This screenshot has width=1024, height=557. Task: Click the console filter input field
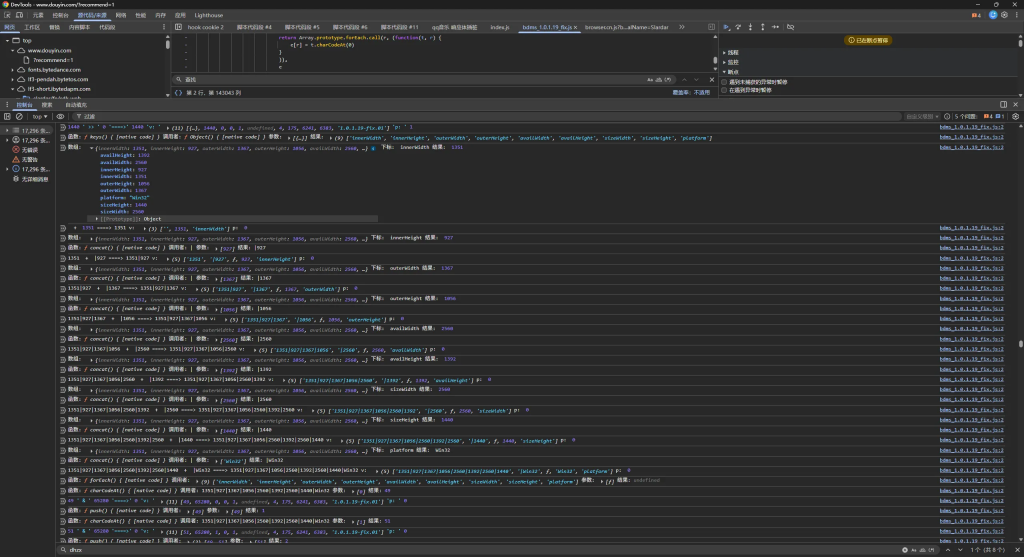(150, 116)
